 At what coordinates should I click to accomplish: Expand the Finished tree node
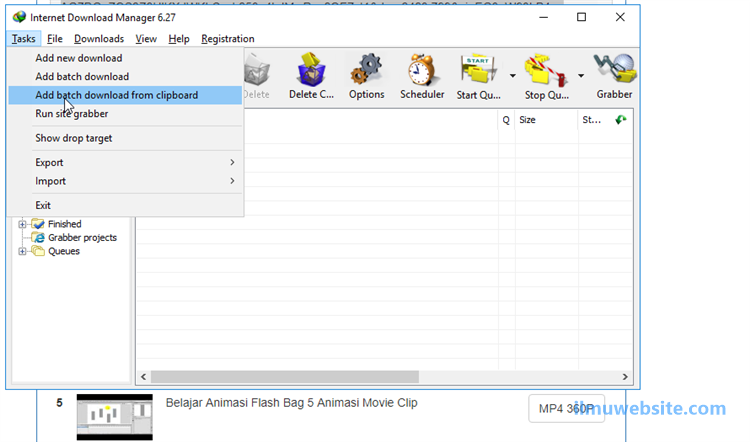[22, 224]
